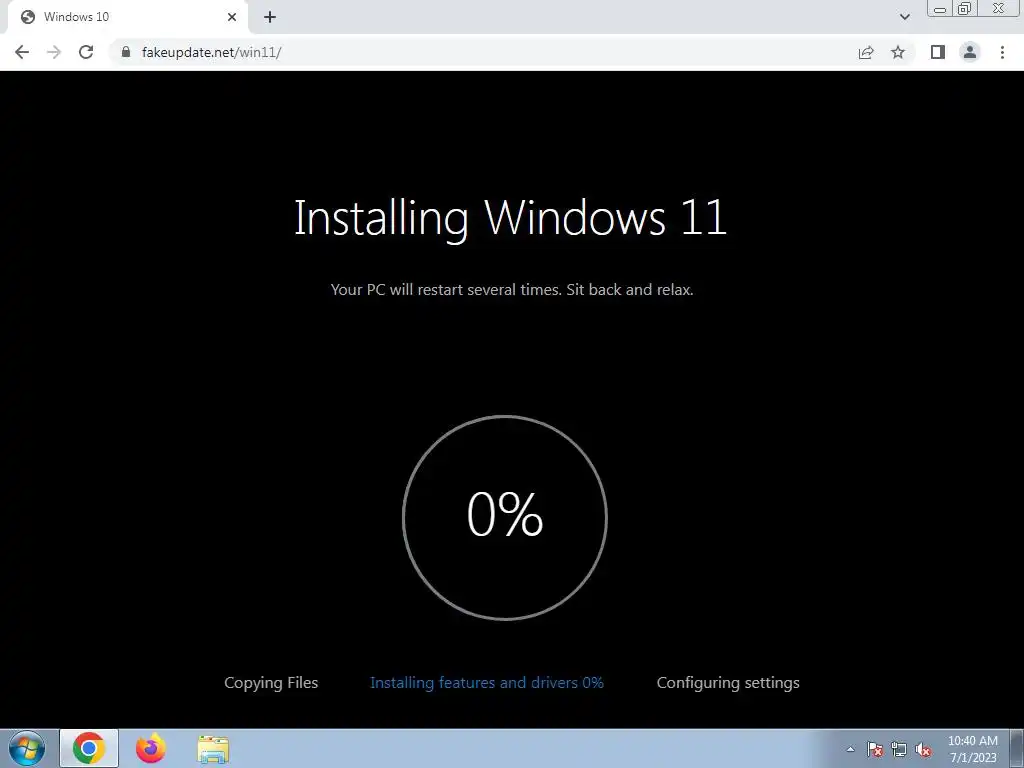Open the Action Center flag icon
1024x768 pixels.
[875, 749]
